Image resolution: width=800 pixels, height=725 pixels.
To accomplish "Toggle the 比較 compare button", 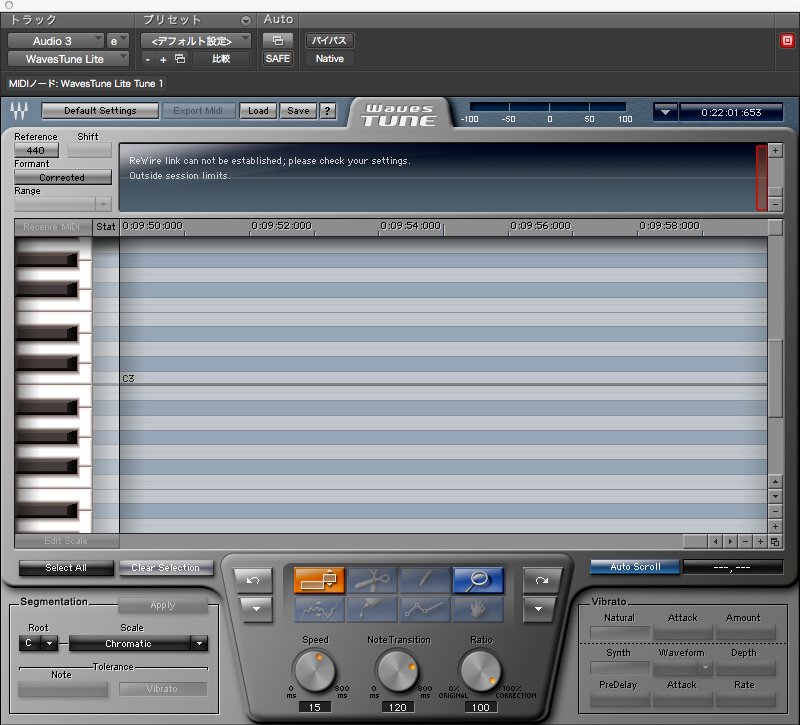I will 221,59.
